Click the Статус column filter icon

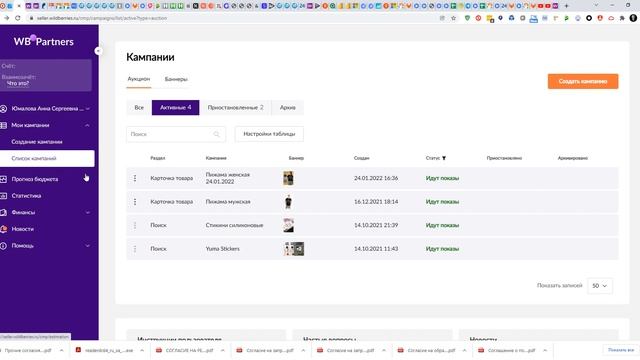click(x=444, y=158)
